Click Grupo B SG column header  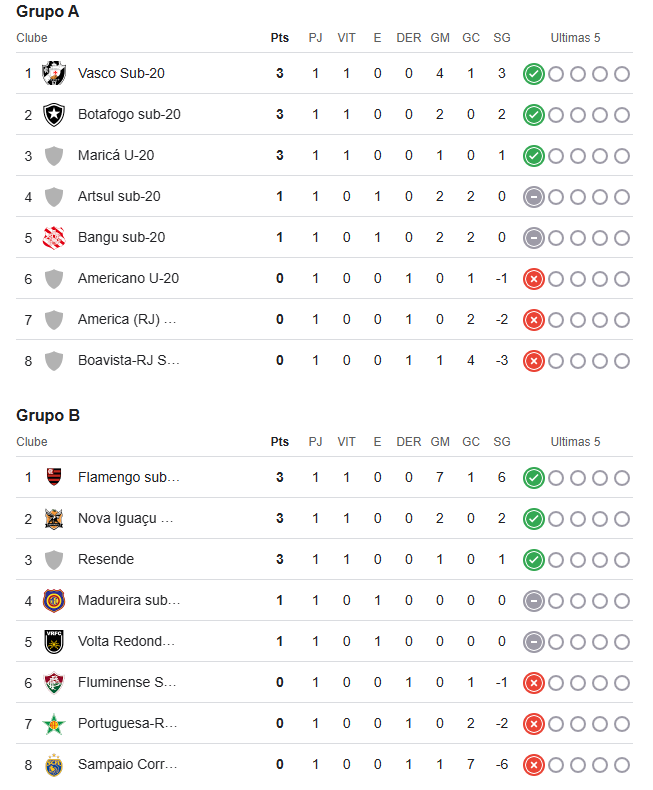(x=502, y=442)
